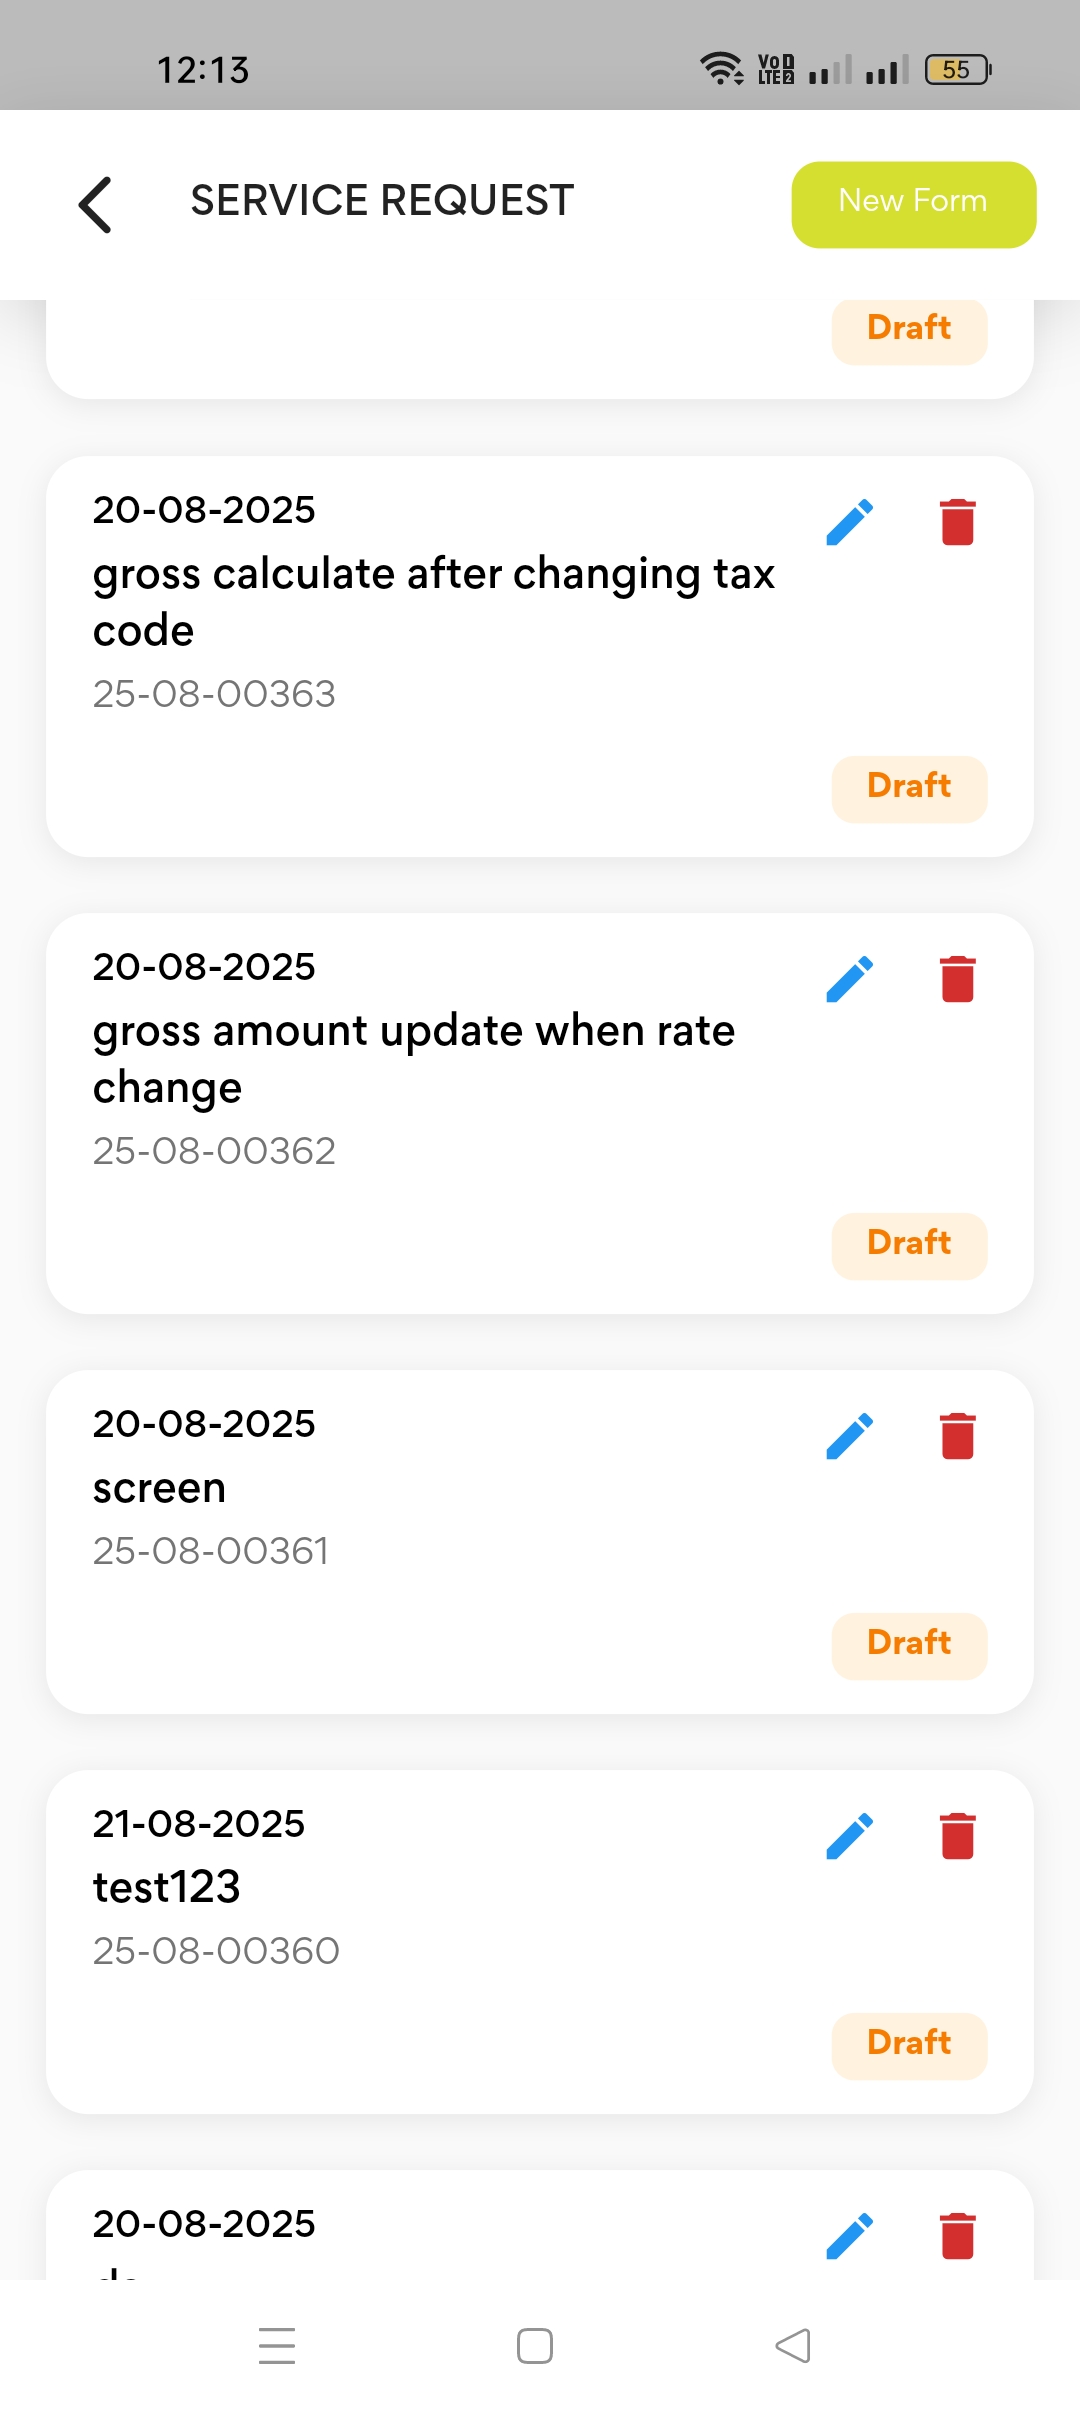Delete the 'screen' service request
Viewport: 1080px width, 2412px height.
(957, 1436)
